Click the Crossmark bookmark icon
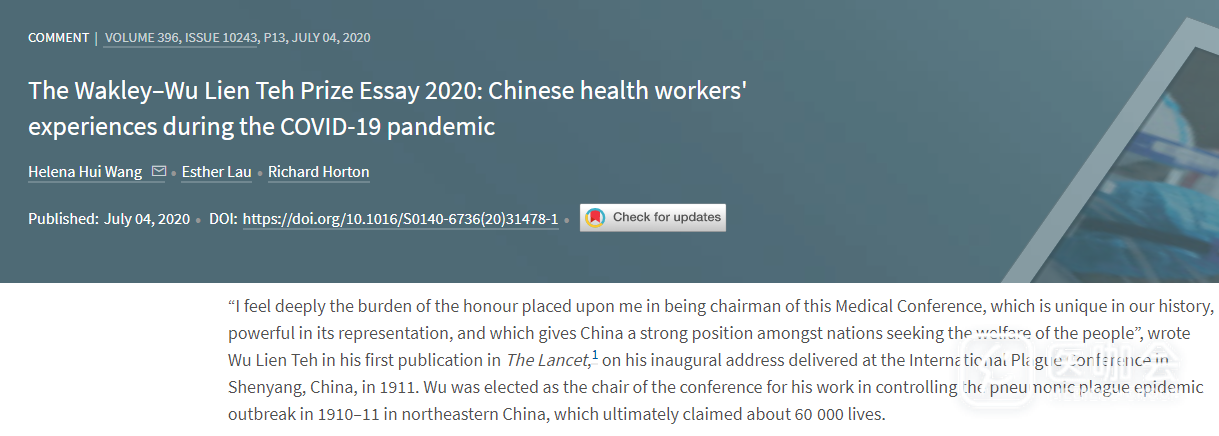The height and width of the screenshot is (436, 1219). [x=595, y=217]
